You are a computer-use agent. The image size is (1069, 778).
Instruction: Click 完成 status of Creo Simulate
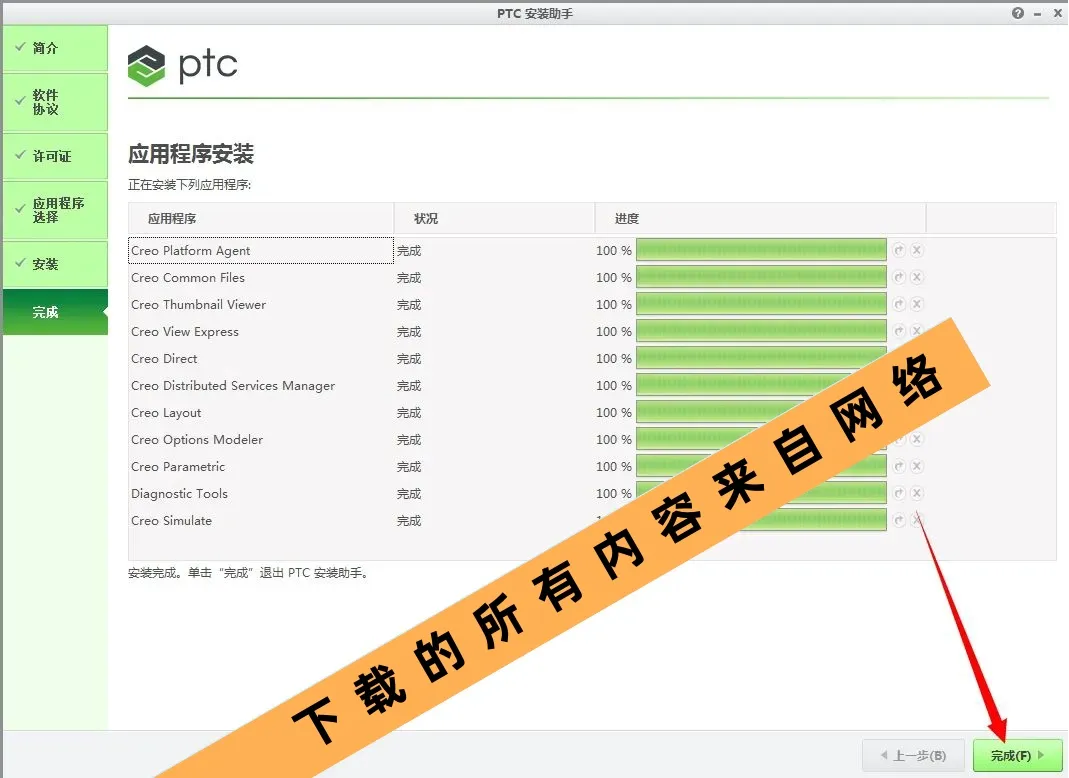409,521
